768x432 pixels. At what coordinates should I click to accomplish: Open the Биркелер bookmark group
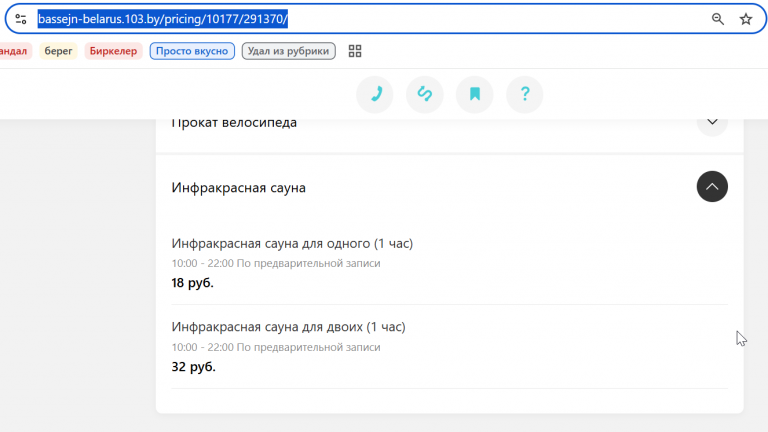point(113,51)
